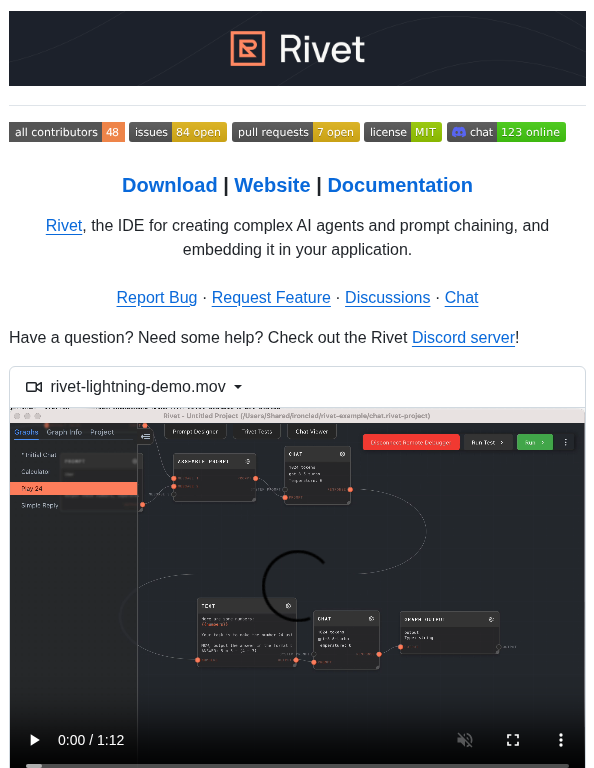Click the license MIT badge
The image size is (594, 768).
403,132
